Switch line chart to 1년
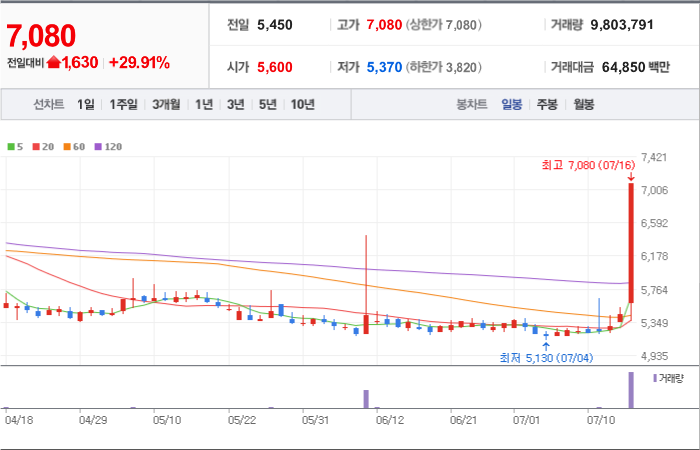This screenshot has height=450, width=700. pos(204,104)
